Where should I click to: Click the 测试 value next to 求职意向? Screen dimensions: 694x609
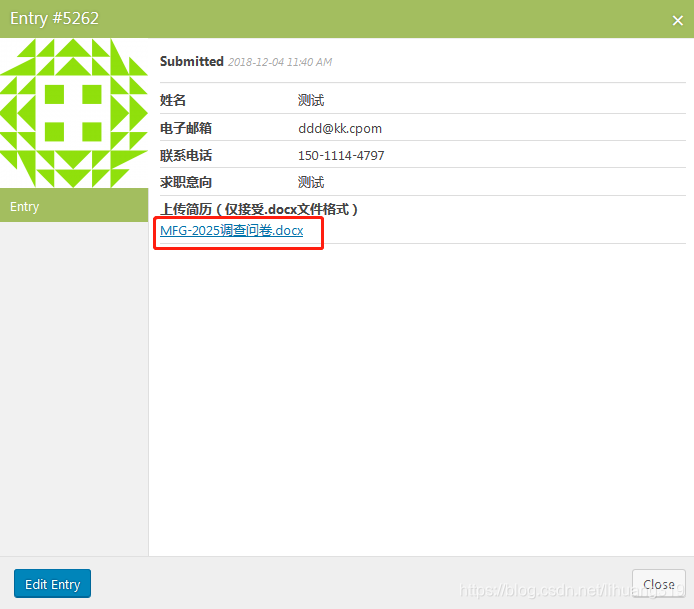pos(311,182)
